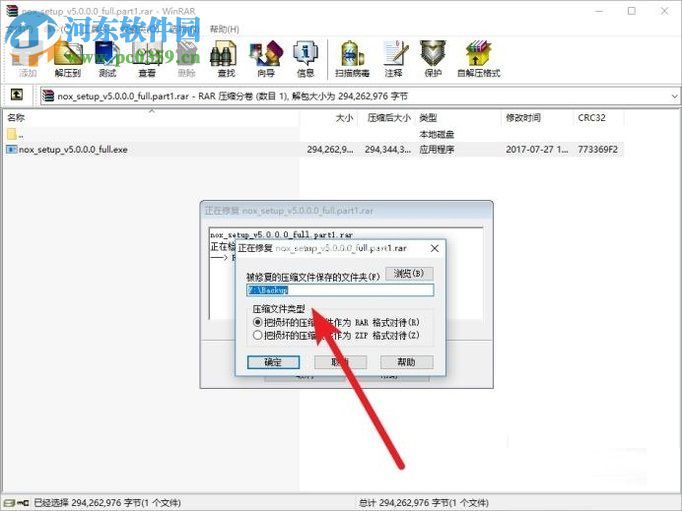Click the OK (确定) button
Viewport: 682px width, 511px height.
(x=273, y=362)
